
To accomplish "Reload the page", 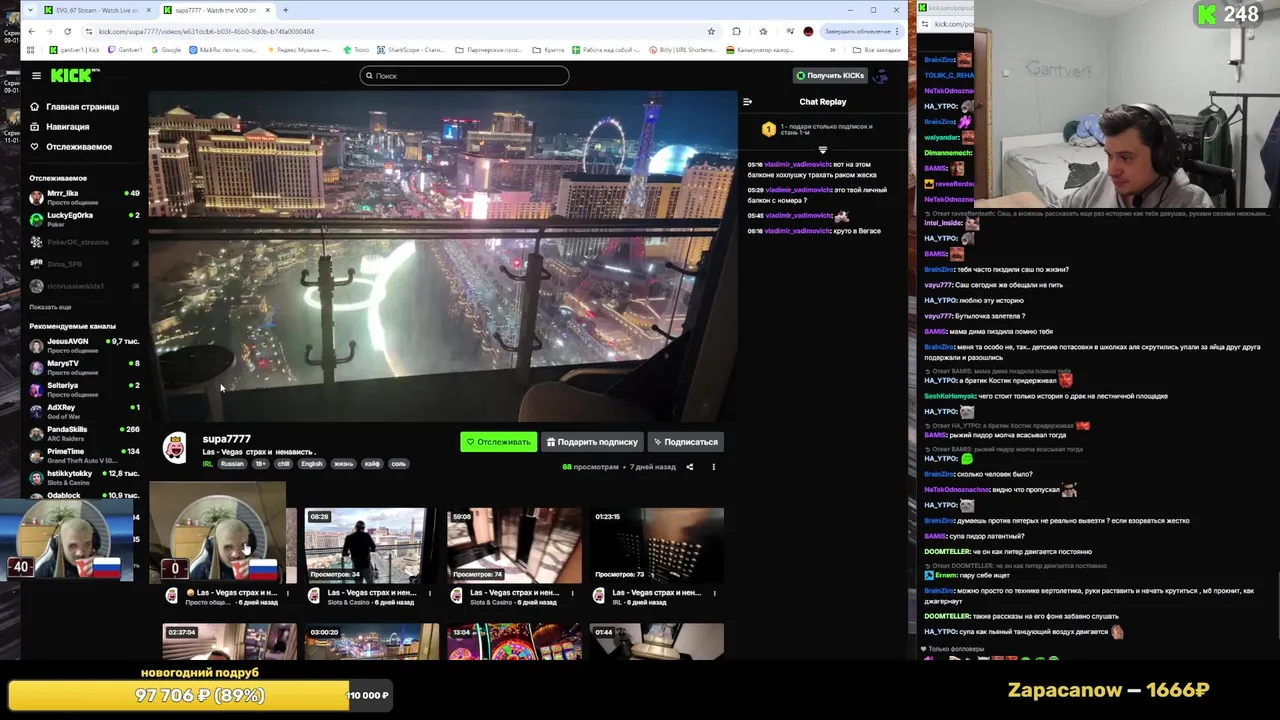I will point(70,31).
